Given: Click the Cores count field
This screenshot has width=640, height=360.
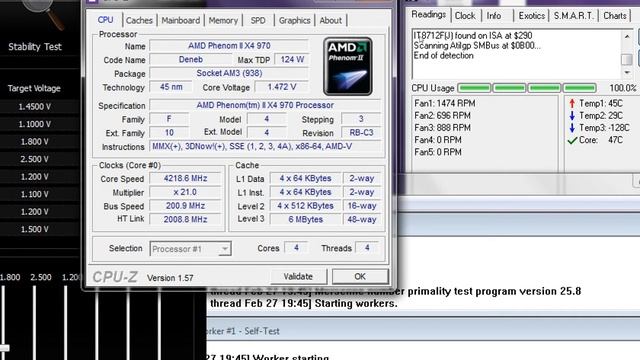Looking at the screenshot, I should click(296, 248).
